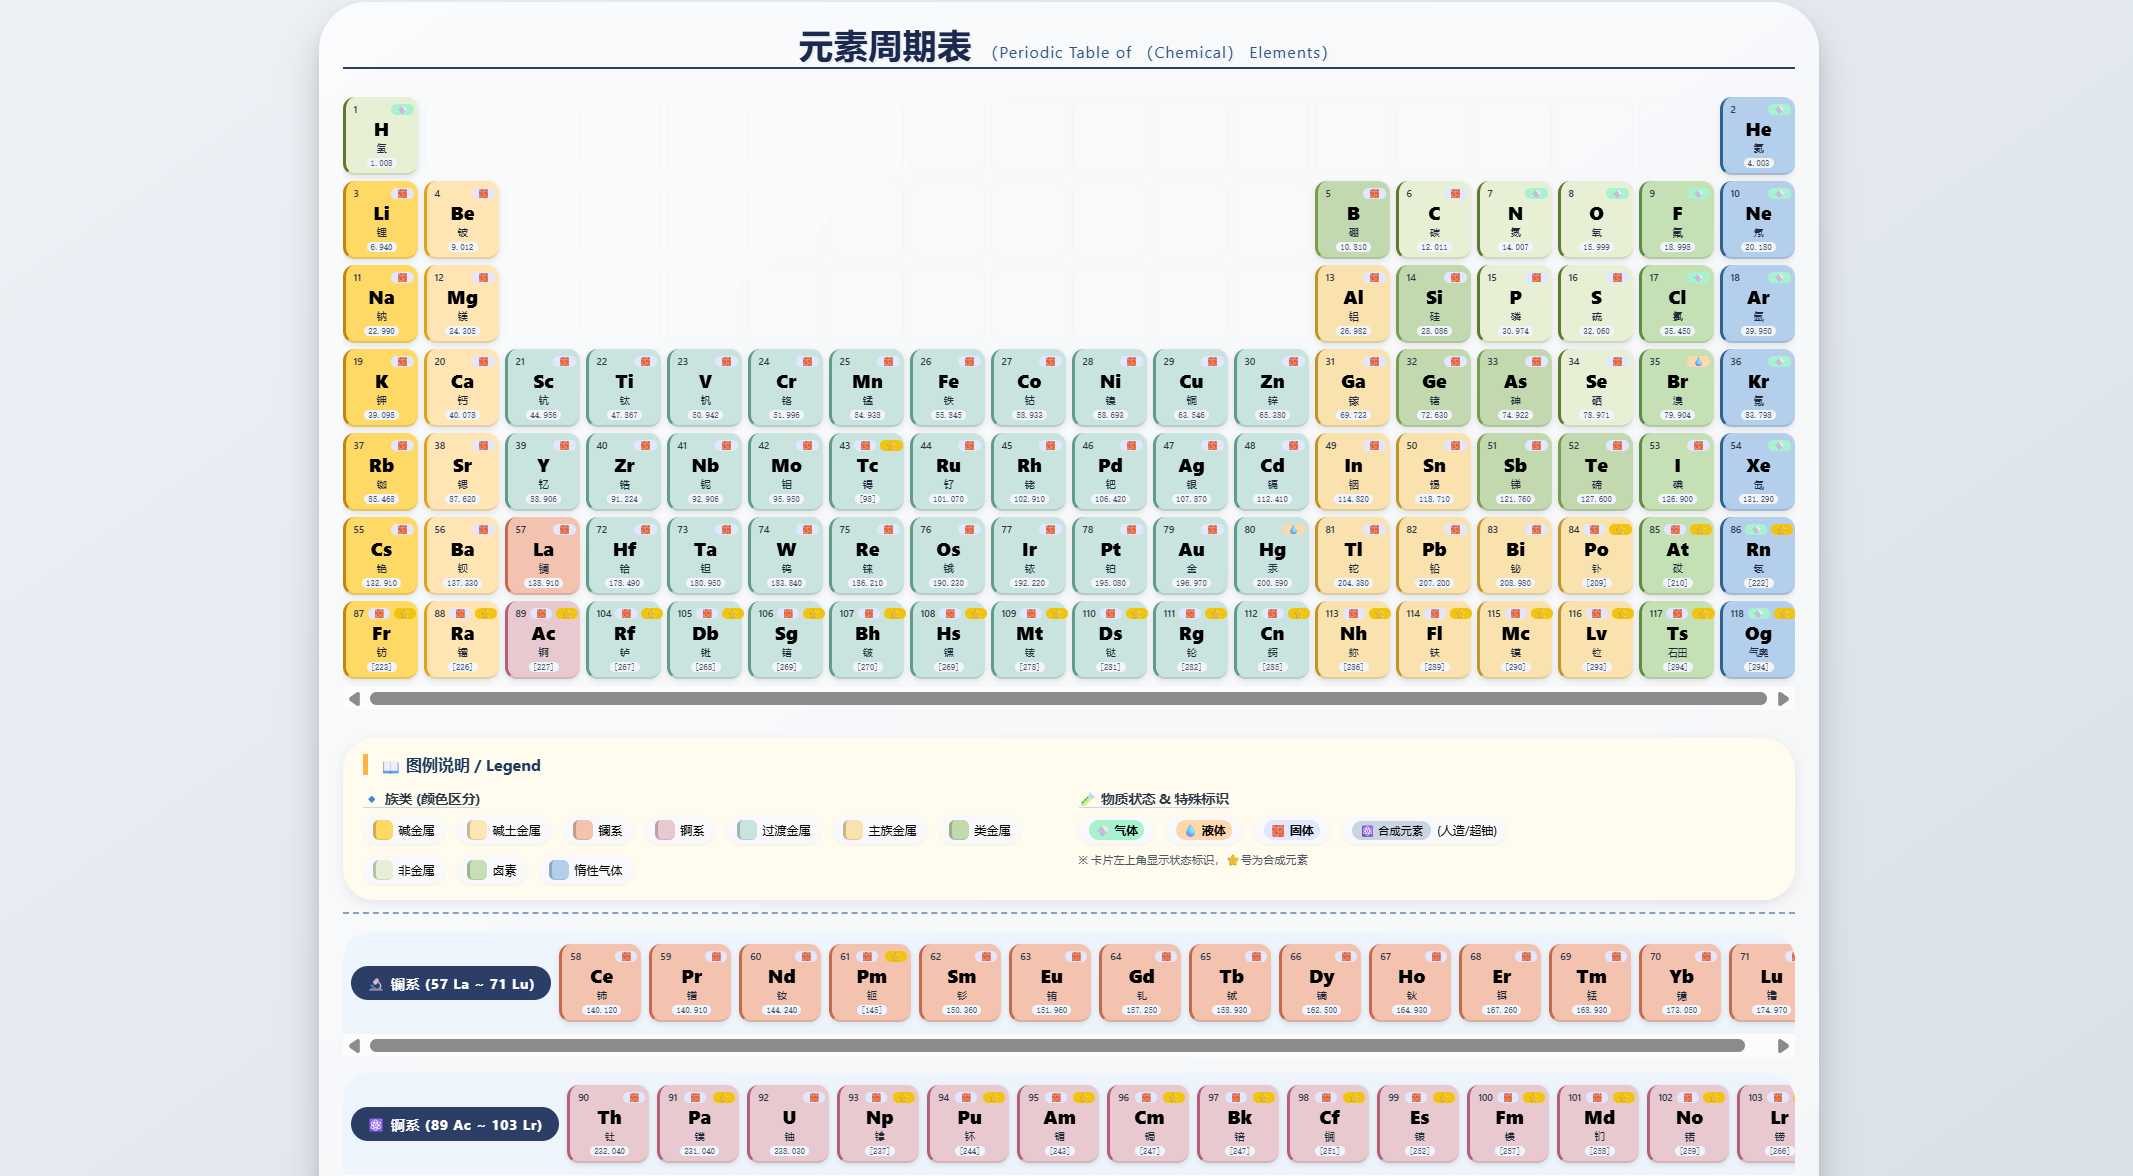
Task: Click the 非金属 color swatch in the legend
Action: click(383, 870)
